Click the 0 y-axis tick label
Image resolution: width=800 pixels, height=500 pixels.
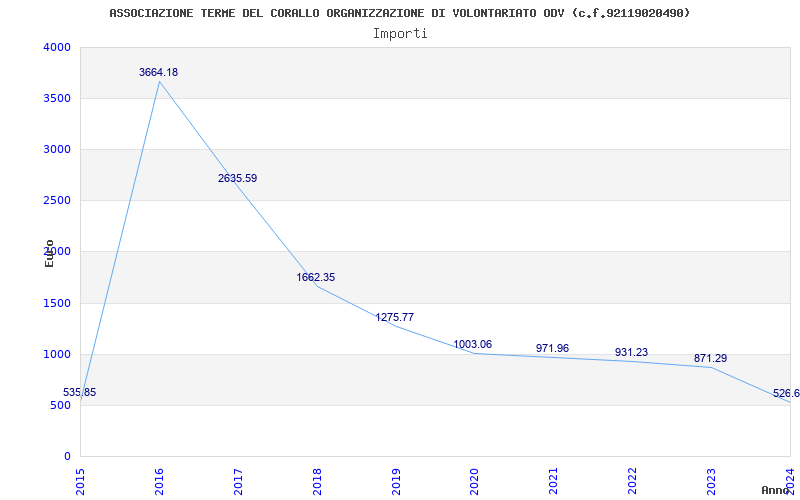[x=68, y=457]
